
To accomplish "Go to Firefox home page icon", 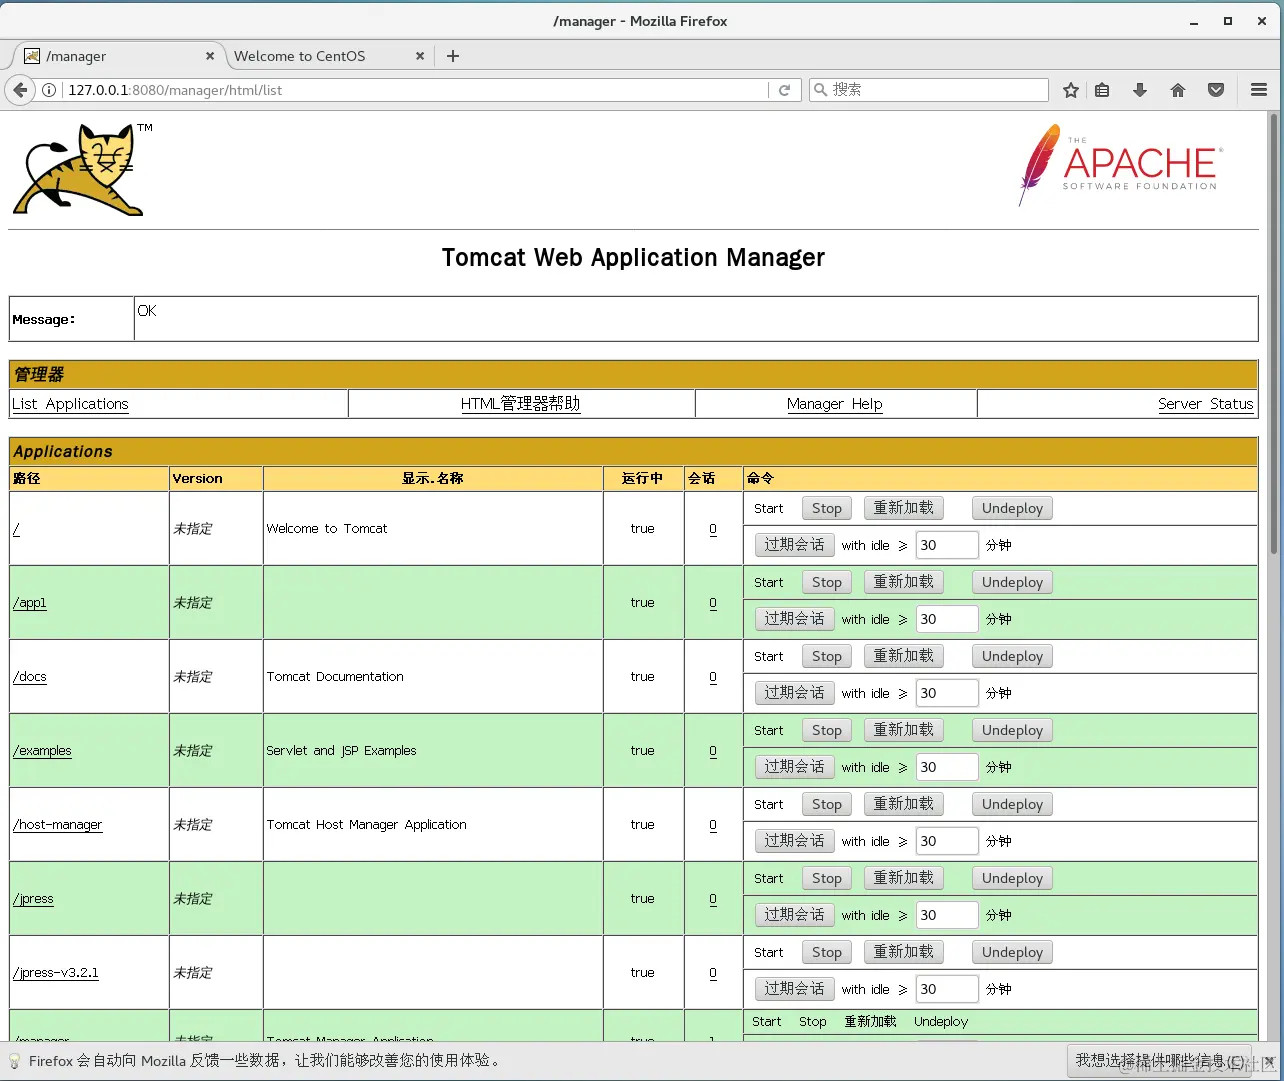I will coord(1178,90).
